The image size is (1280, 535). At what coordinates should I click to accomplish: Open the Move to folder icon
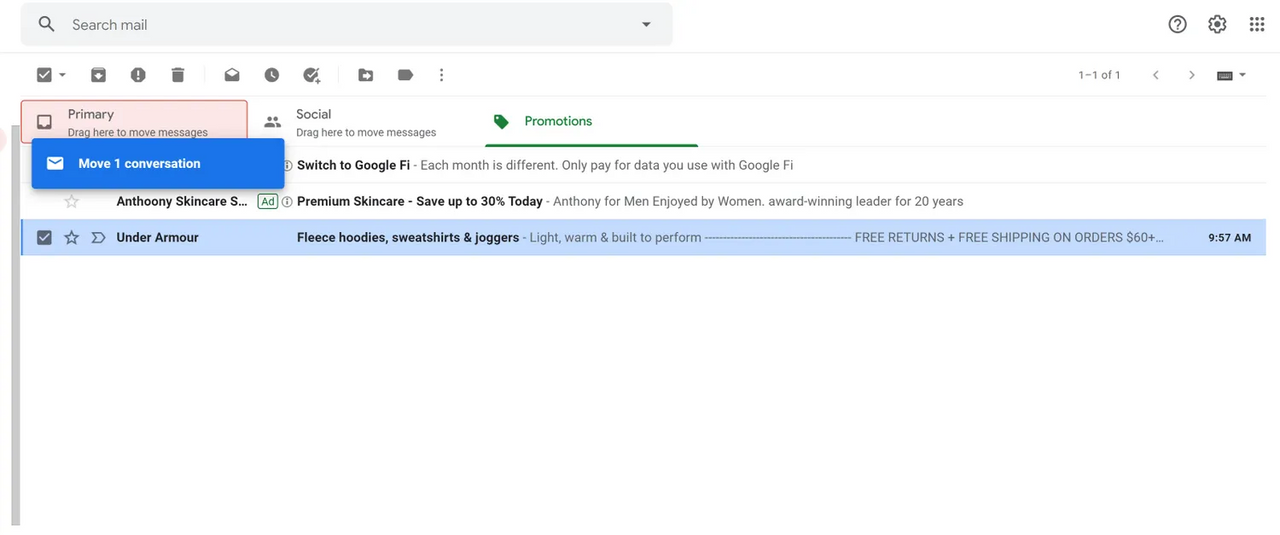point(366,75)
